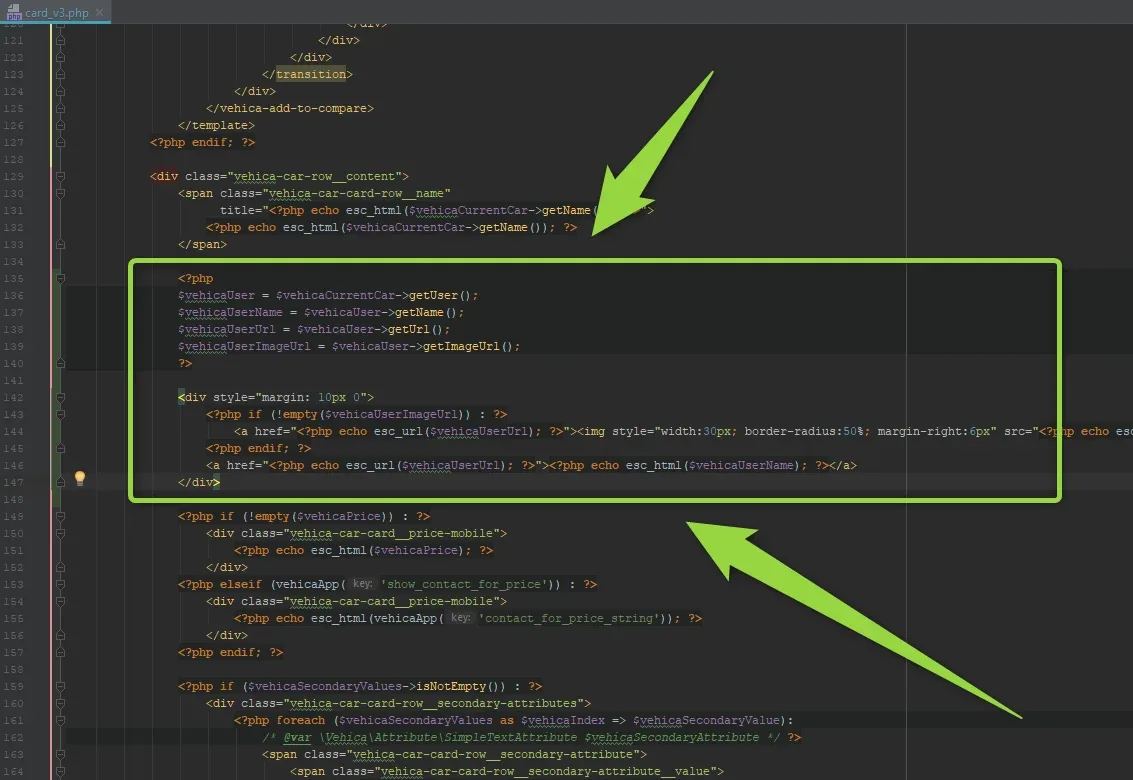Collapse the span block fold on line 130

click(x=61, y=193)
